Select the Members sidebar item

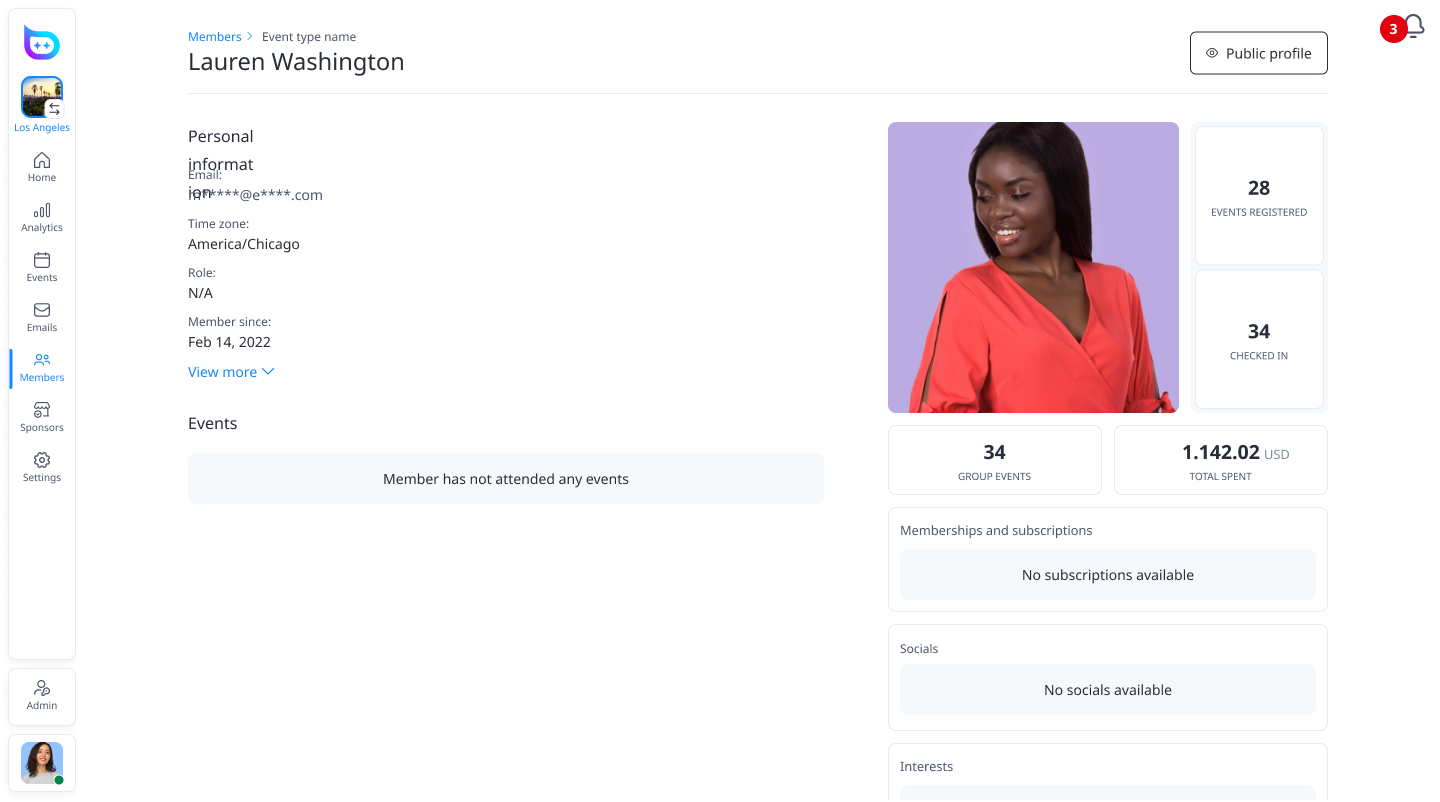[x=42, y=367]
